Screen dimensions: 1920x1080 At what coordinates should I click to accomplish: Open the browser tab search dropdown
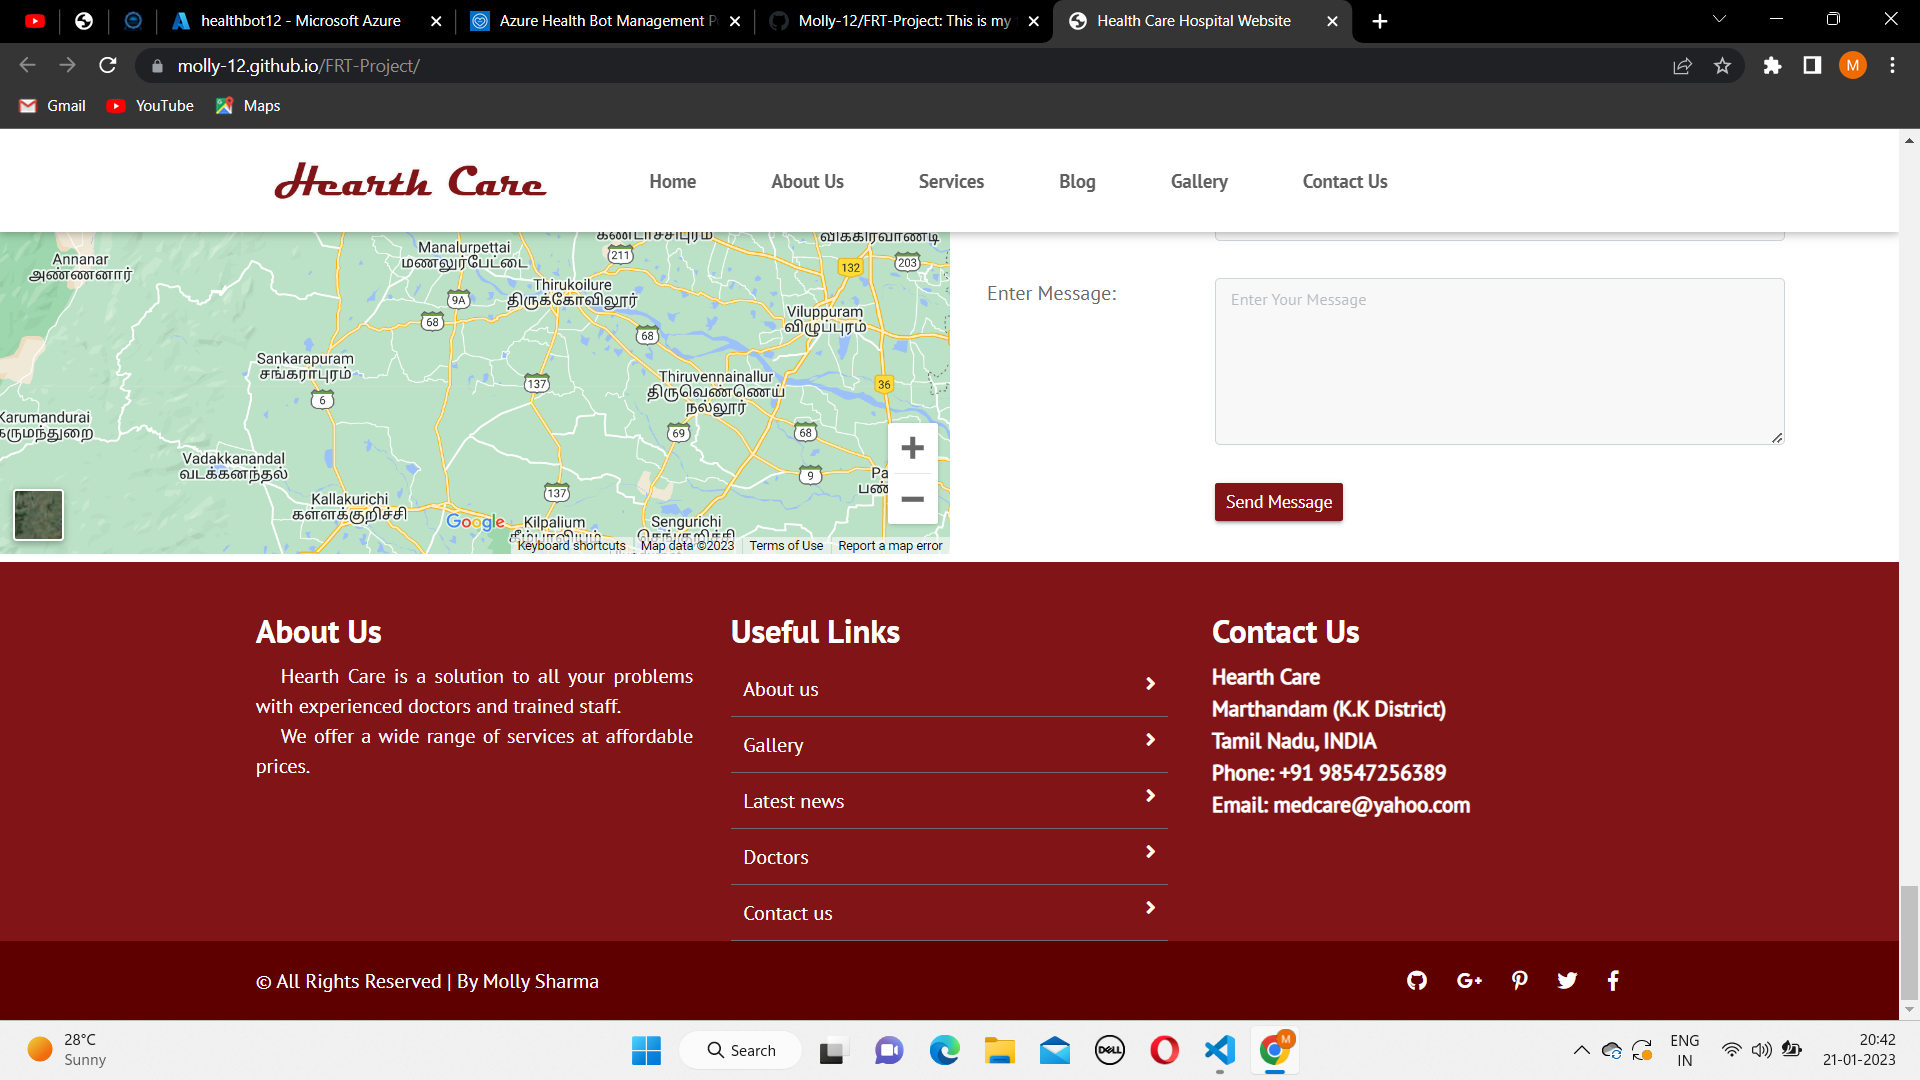point(1718,19)
